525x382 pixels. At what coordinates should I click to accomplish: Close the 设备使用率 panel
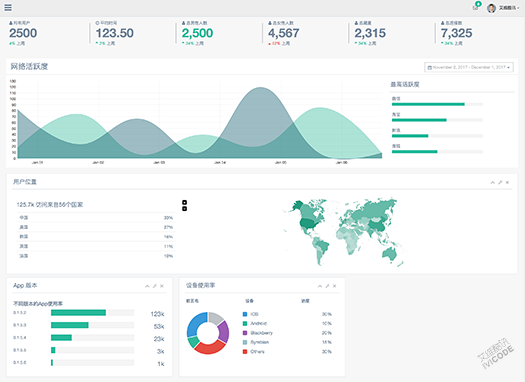[x=334, y=286]
